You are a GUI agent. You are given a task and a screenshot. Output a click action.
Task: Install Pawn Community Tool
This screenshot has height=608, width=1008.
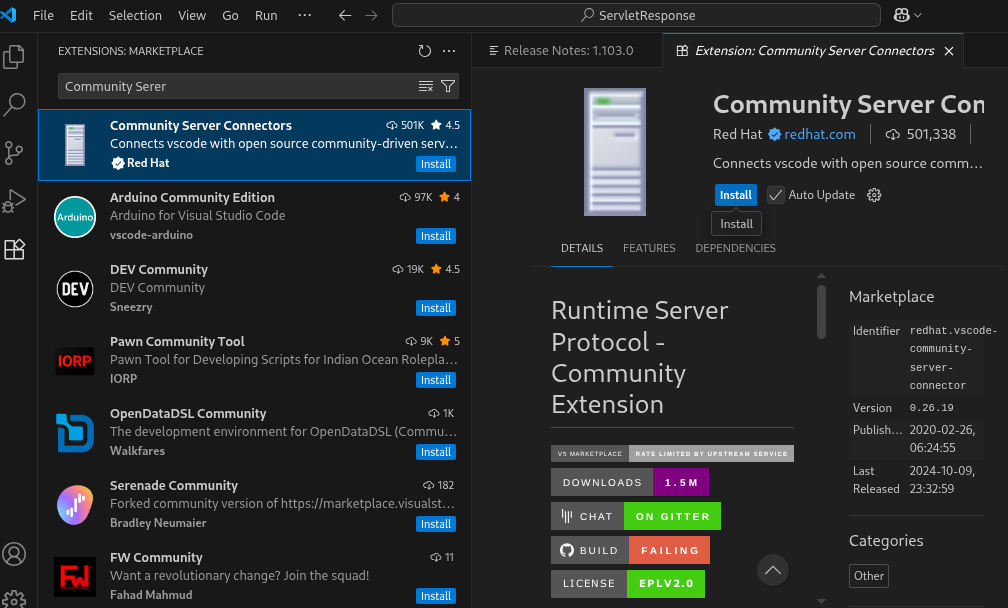[436, 380]
